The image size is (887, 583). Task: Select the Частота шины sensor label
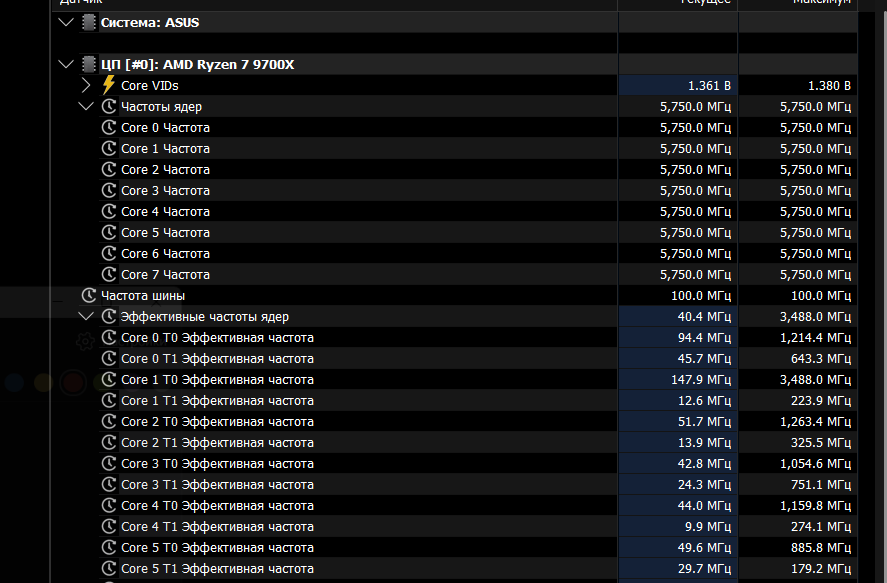coord(143,296)
